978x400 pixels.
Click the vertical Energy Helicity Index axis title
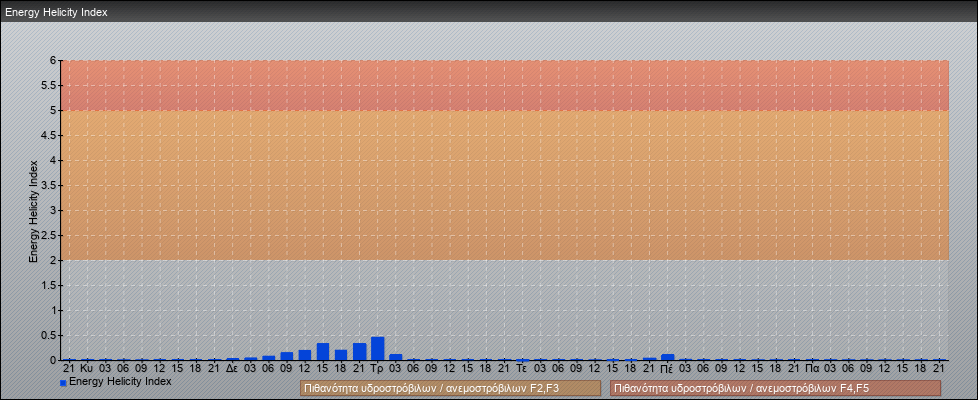pyautogui.click(x=33, y=210)
